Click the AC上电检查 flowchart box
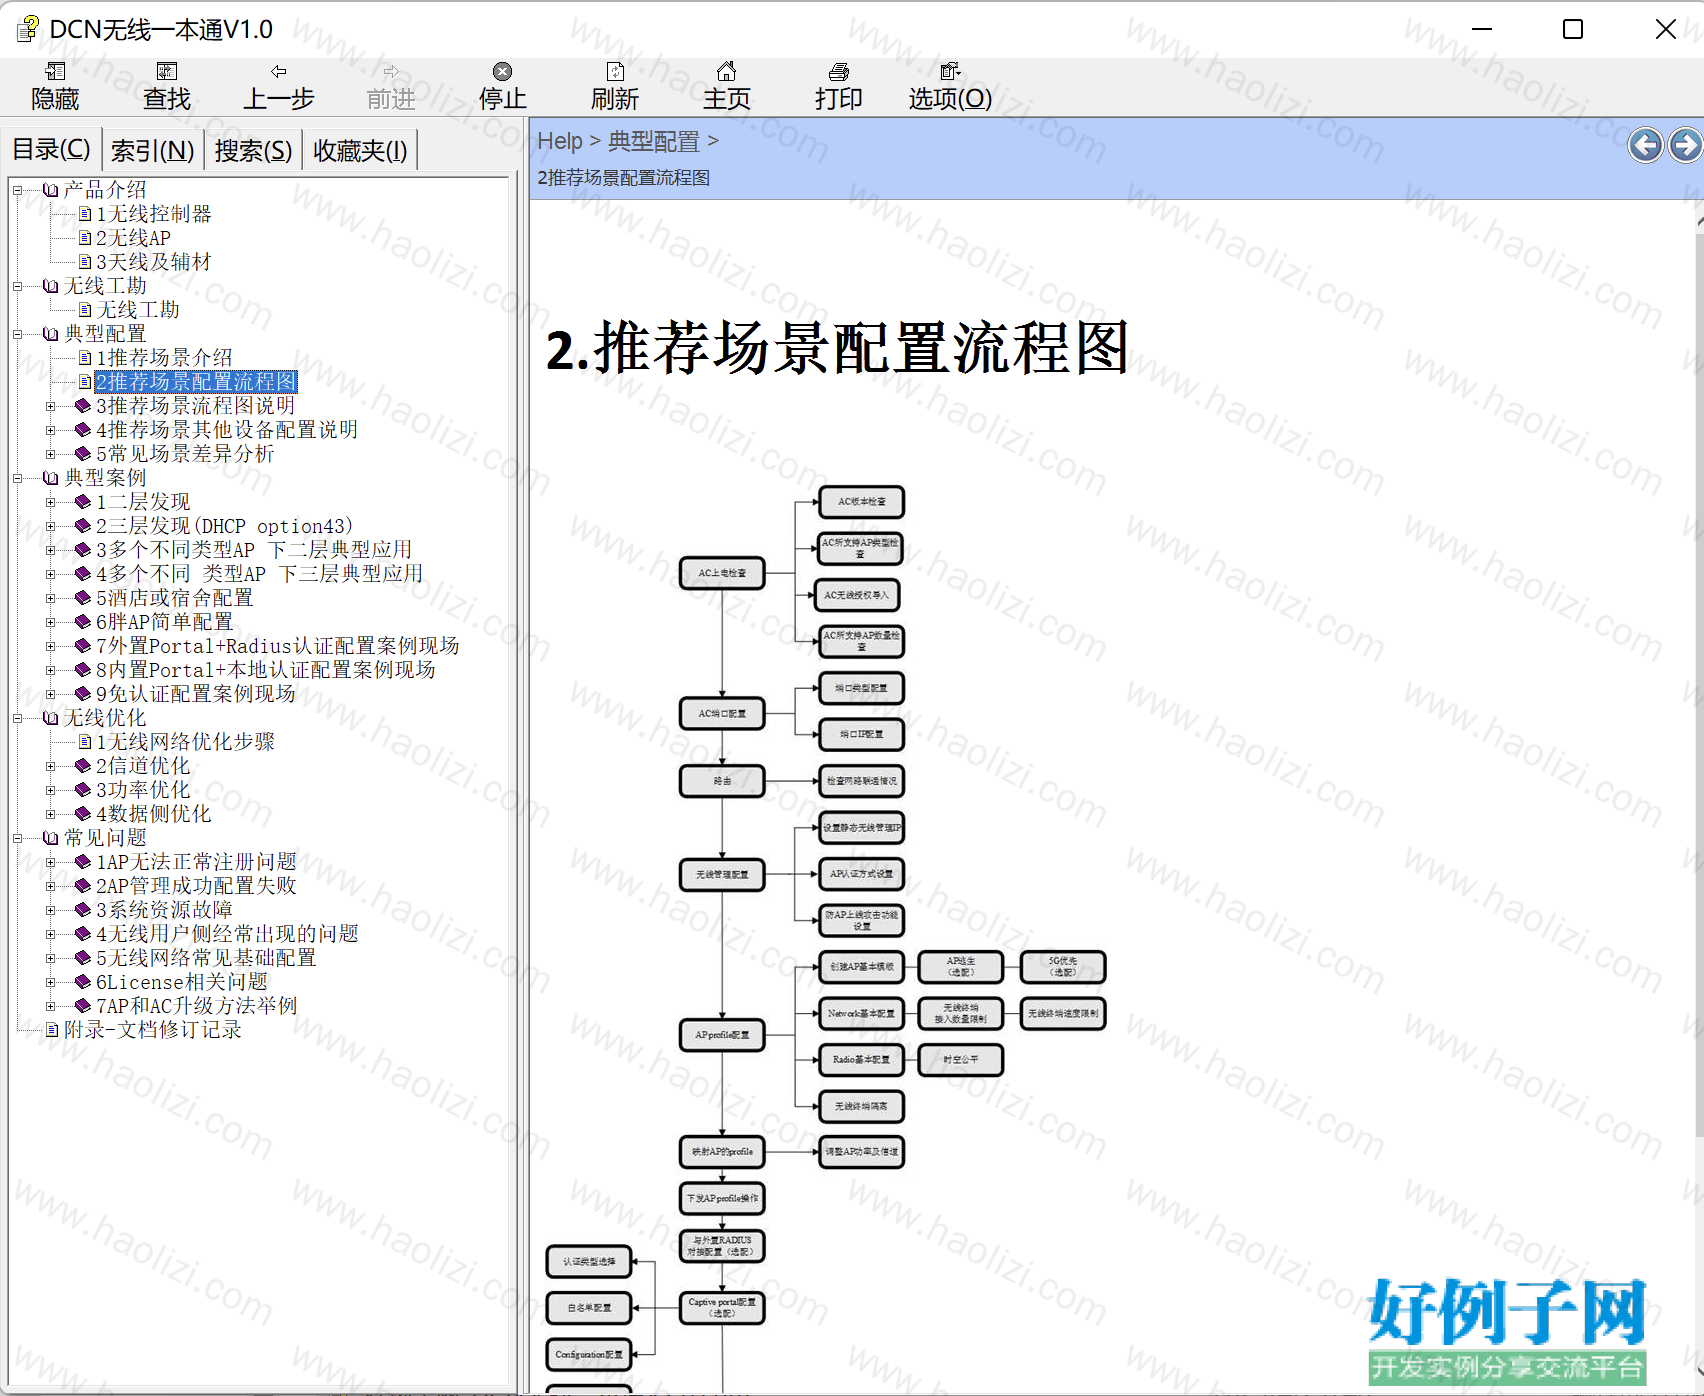The height and width of the screenshot is (1396, 1704). (x=722, y=573)
